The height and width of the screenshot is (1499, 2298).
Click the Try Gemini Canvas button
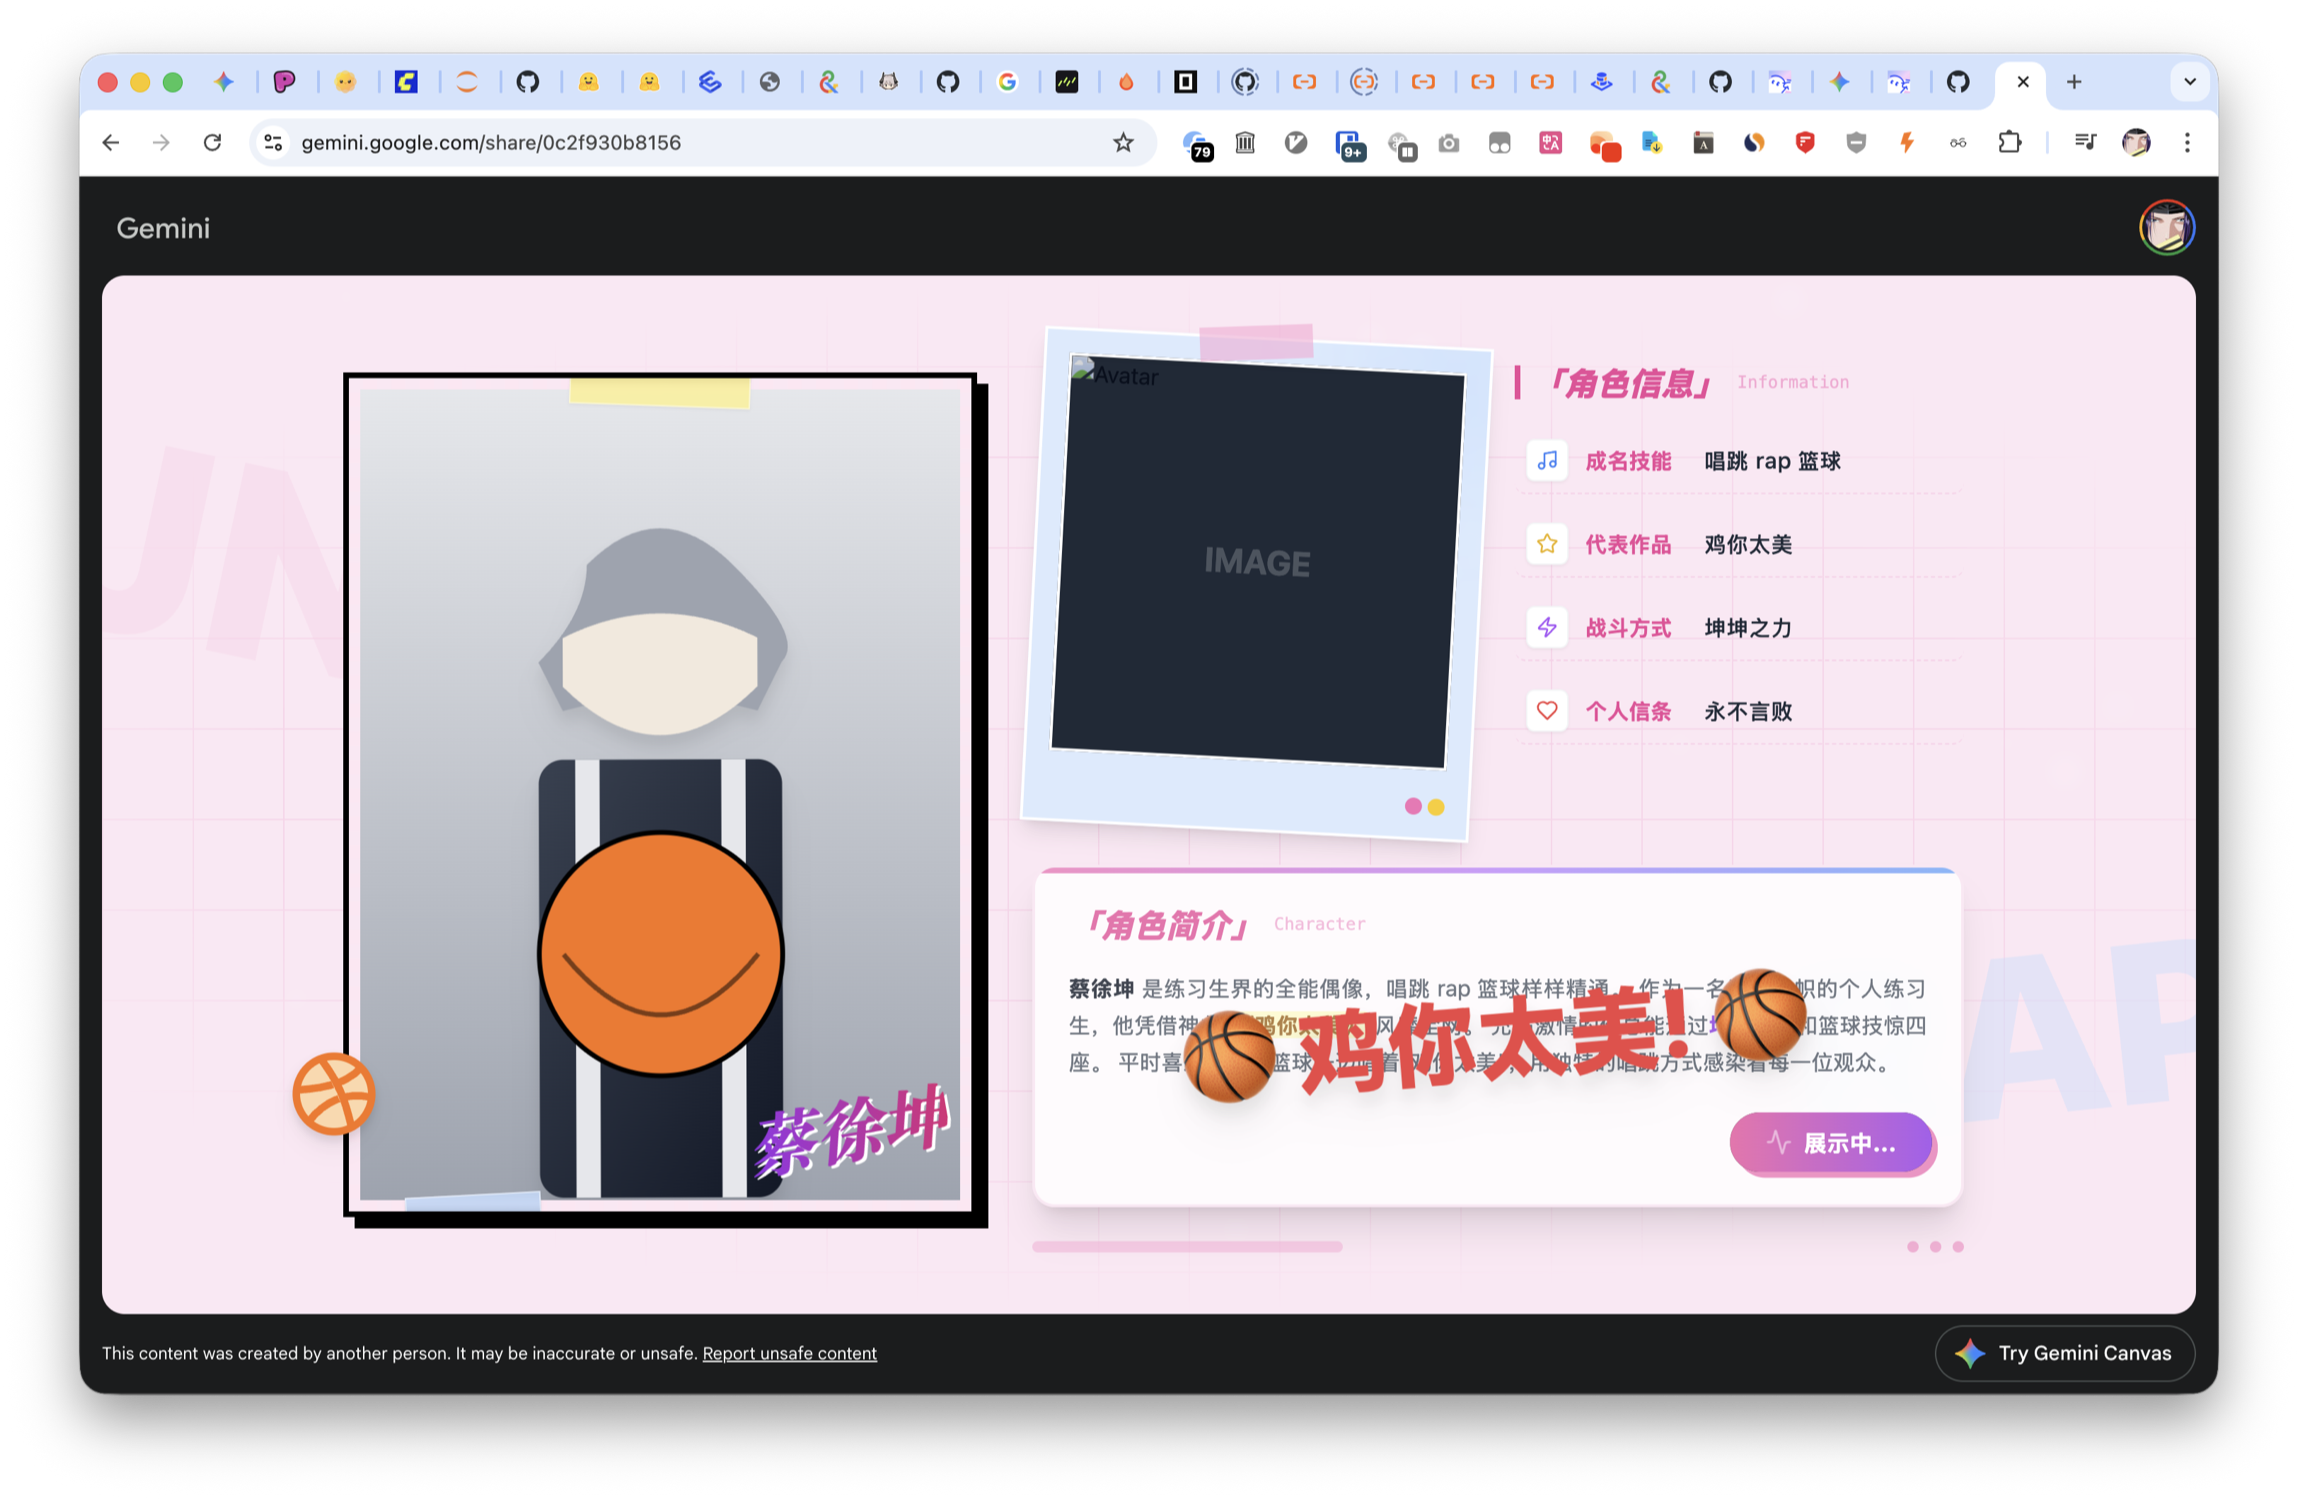[2064, 1353]
